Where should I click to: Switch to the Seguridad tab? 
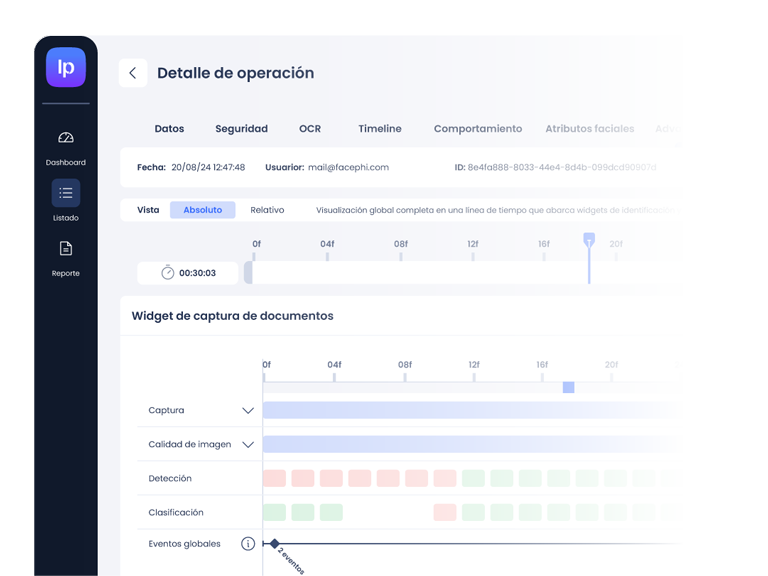coord(241,128)
